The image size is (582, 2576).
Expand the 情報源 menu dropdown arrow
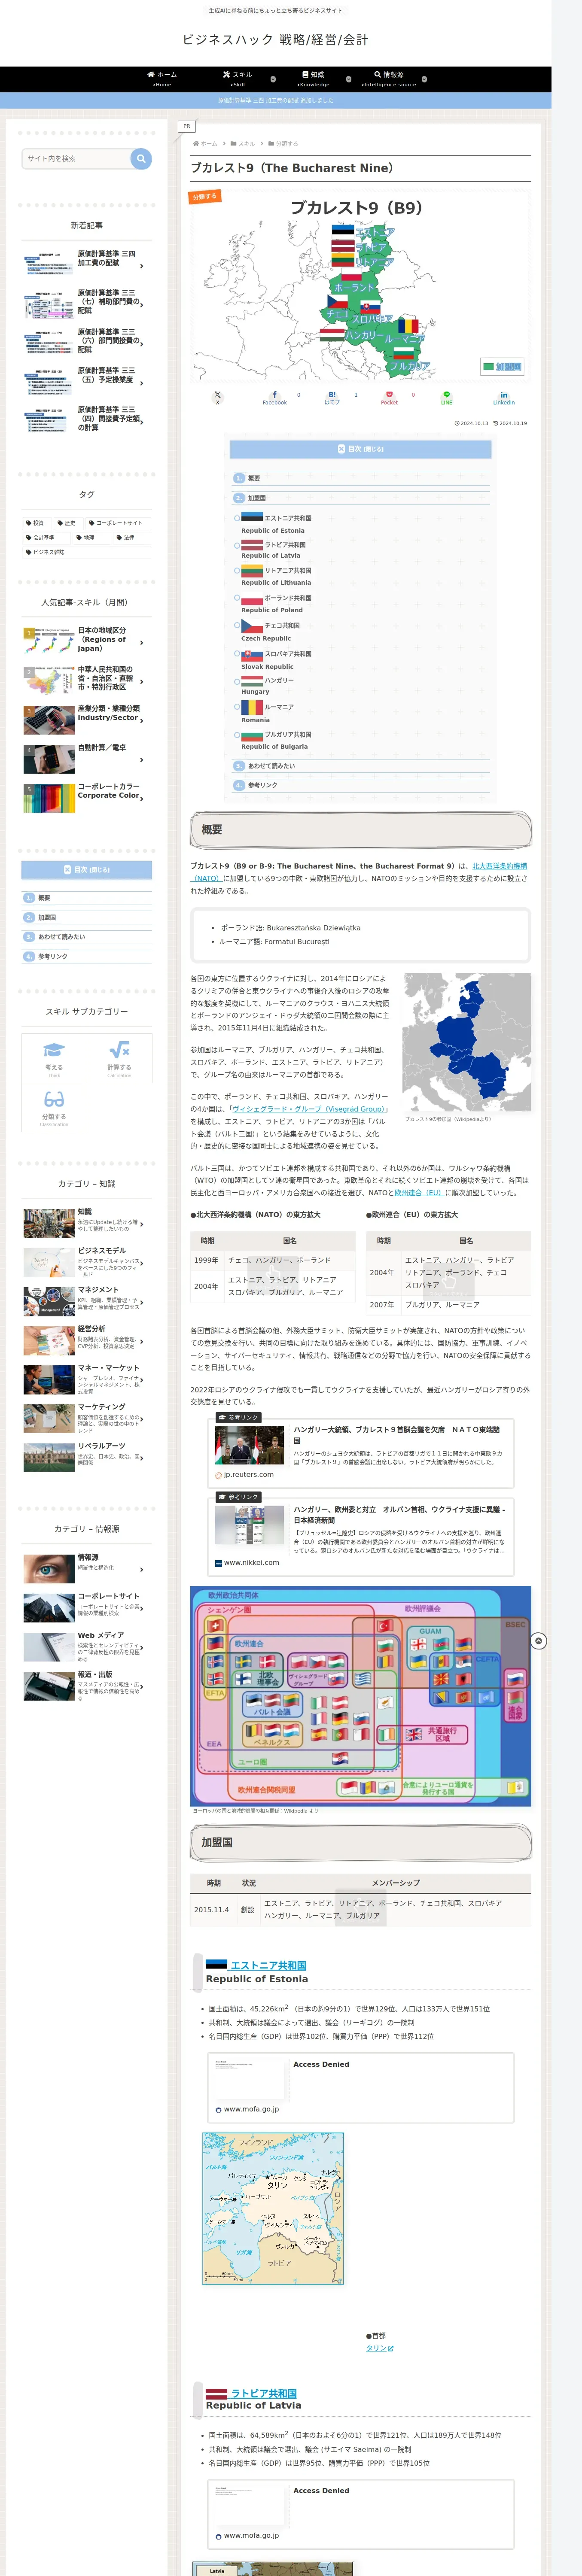click(424, 79)
